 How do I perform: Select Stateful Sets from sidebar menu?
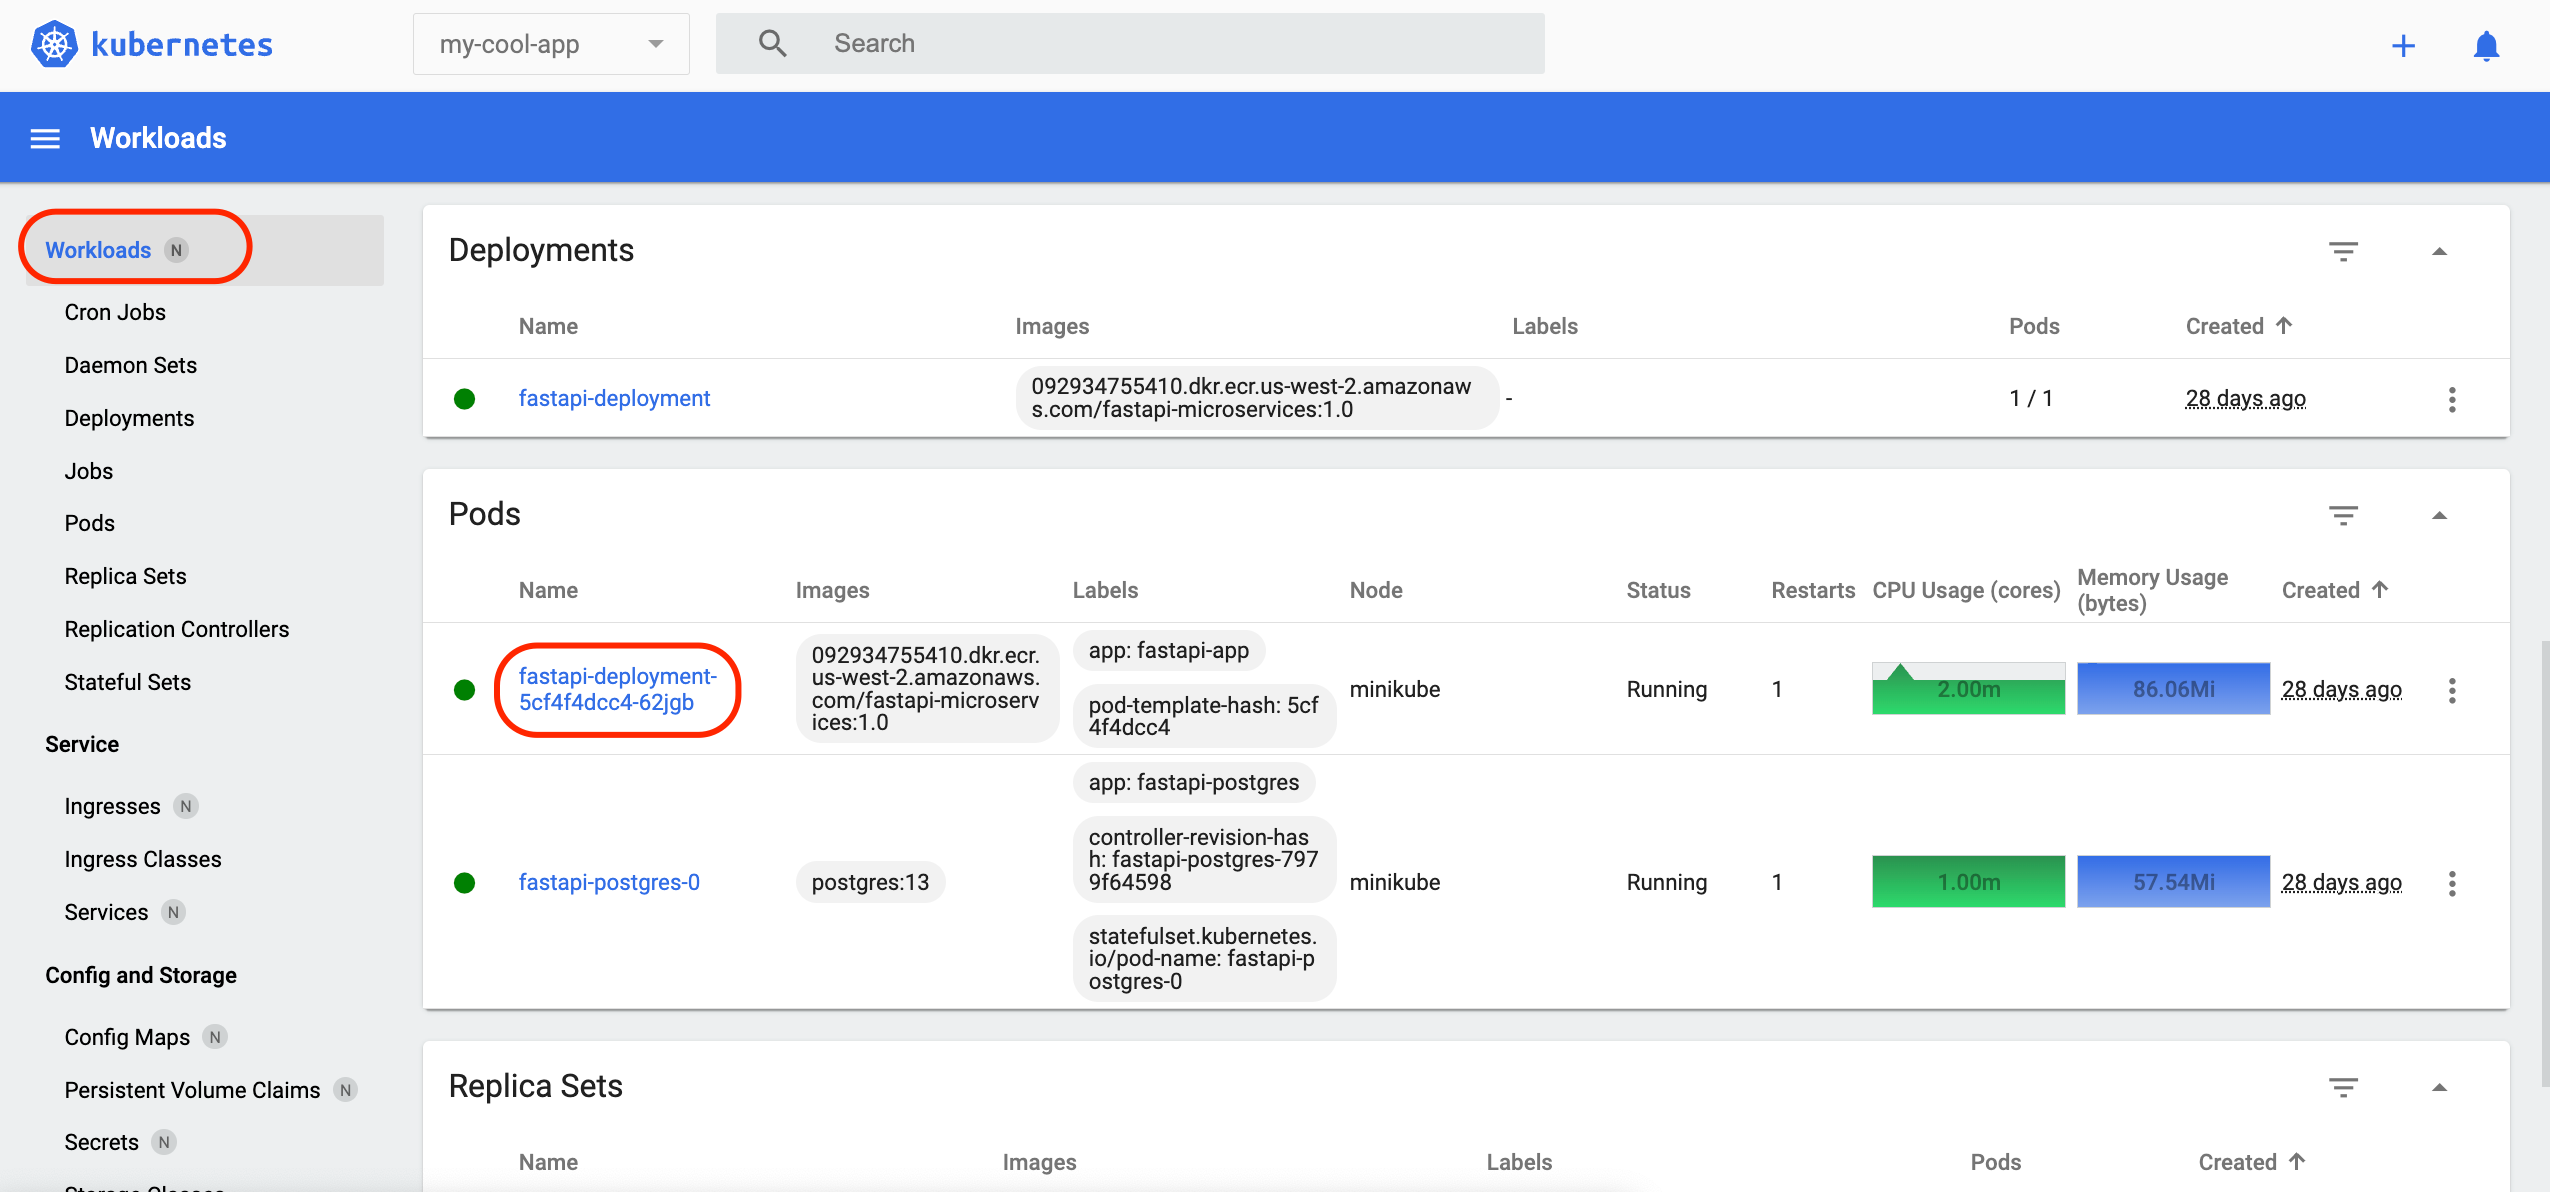pos(127,680)
